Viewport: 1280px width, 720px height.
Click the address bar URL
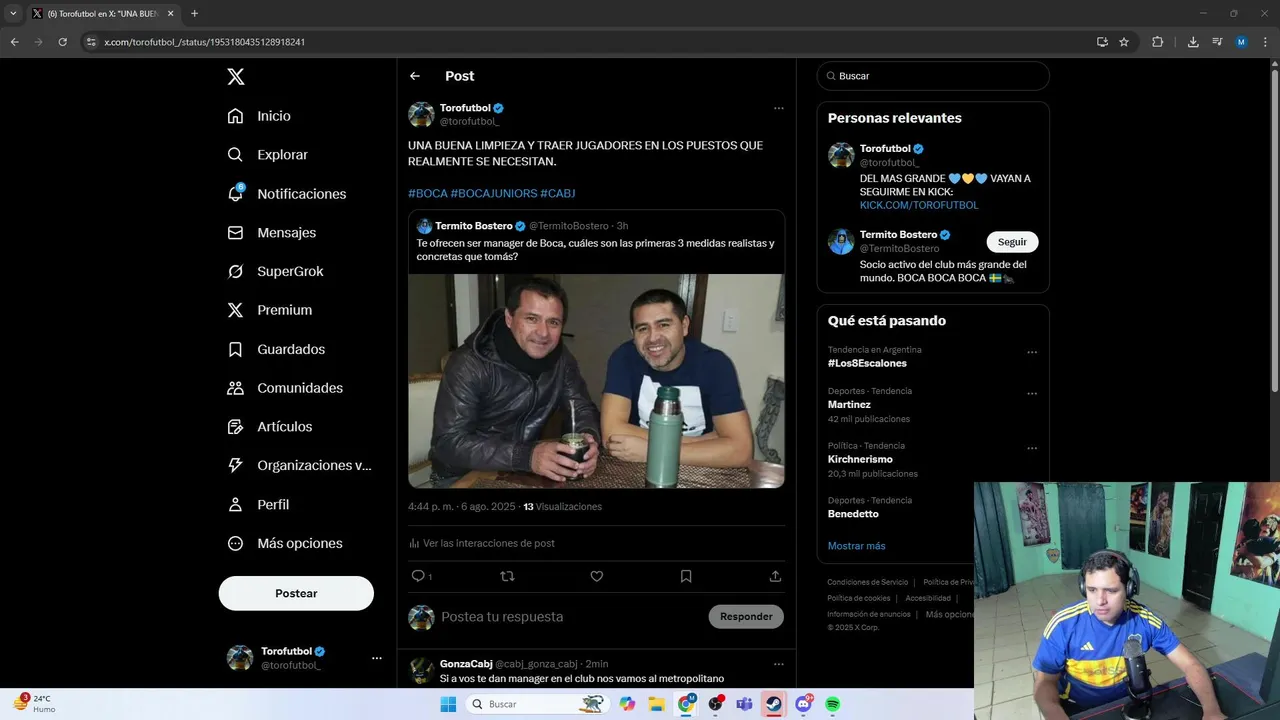[205, 42]
